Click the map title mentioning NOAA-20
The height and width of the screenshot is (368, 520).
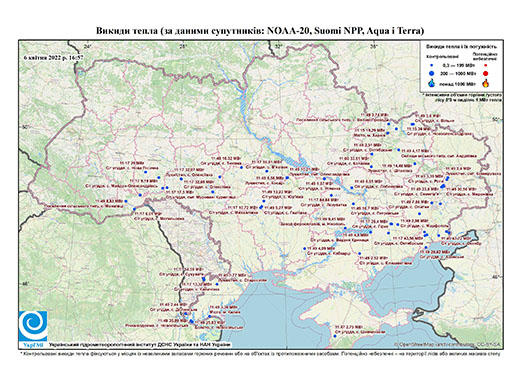click(260, 31)
